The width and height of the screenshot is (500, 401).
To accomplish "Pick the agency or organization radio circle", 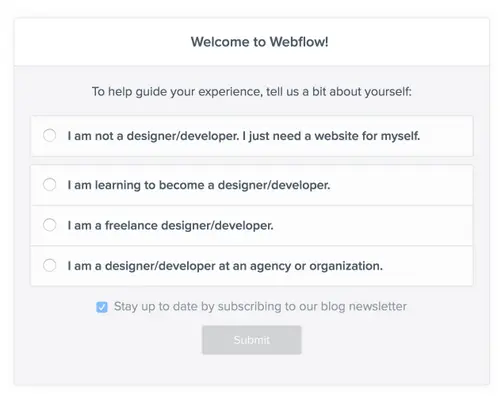I will pos(50,266).
